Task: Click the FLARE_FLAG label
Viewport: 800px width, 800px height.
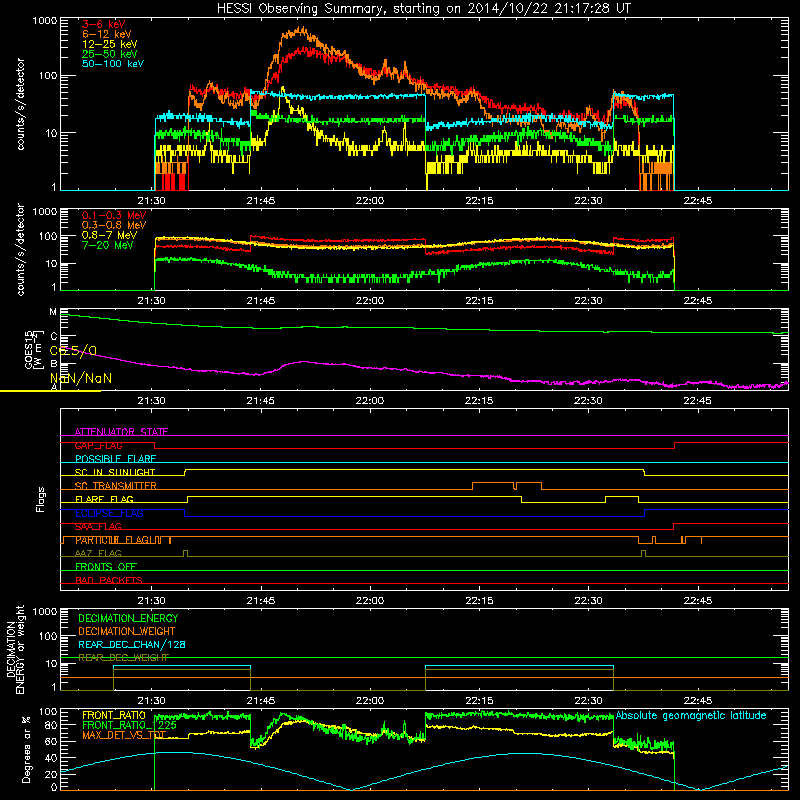Action: point(104,499)
